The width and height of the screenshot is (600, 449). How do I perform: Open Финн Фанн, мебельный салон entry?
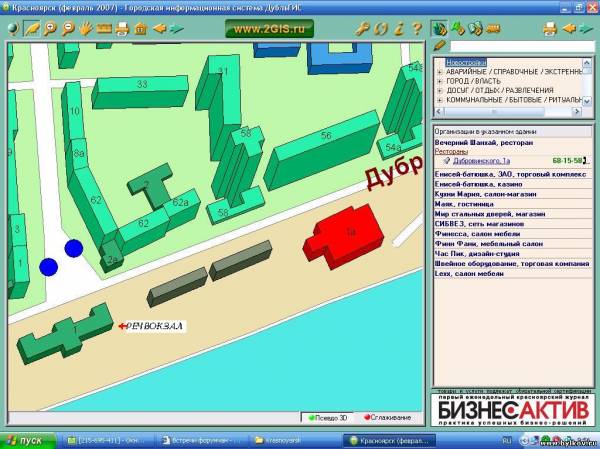[x=489, y=244]
